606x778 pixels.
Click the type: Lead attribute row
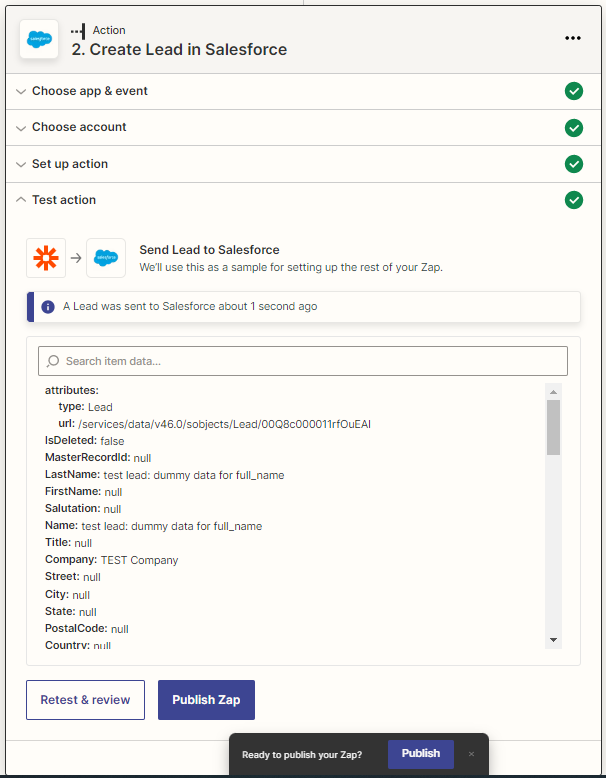click(x=85, y=407)
